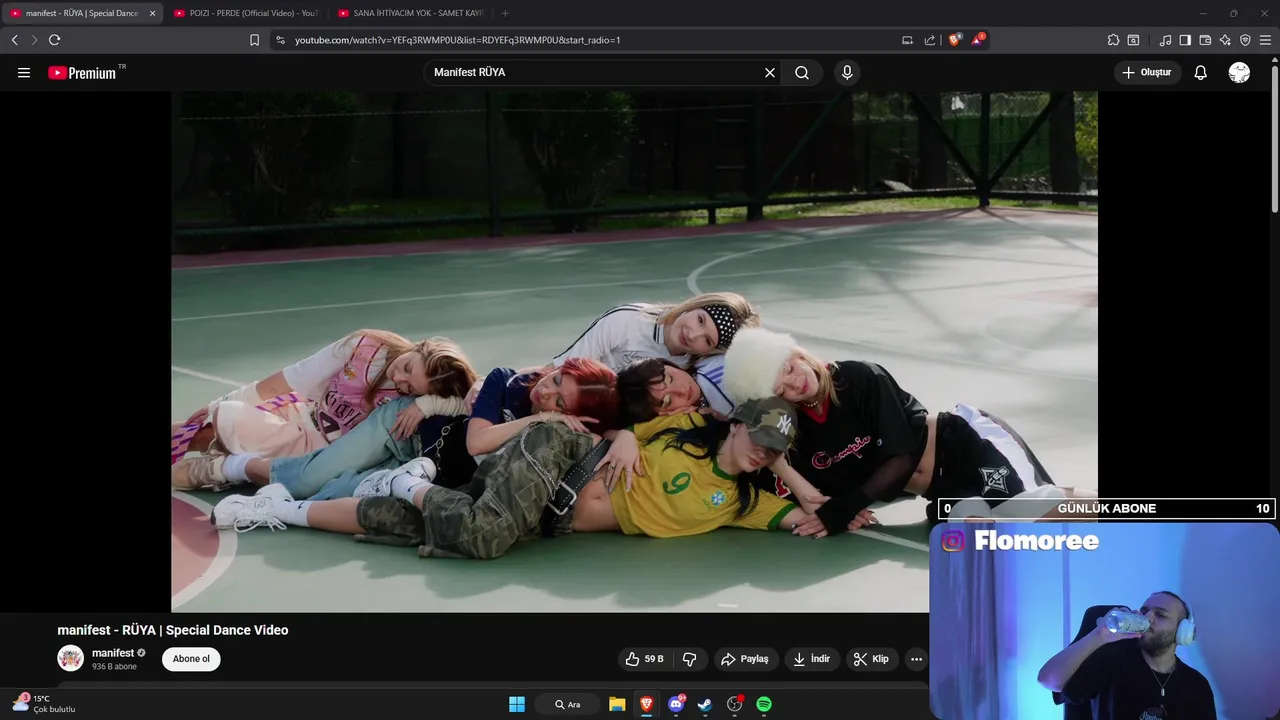This screenshot has width=1280, height=720.
Task: Open Spotify from the taskbar
Action: click(x=764, y=704)
